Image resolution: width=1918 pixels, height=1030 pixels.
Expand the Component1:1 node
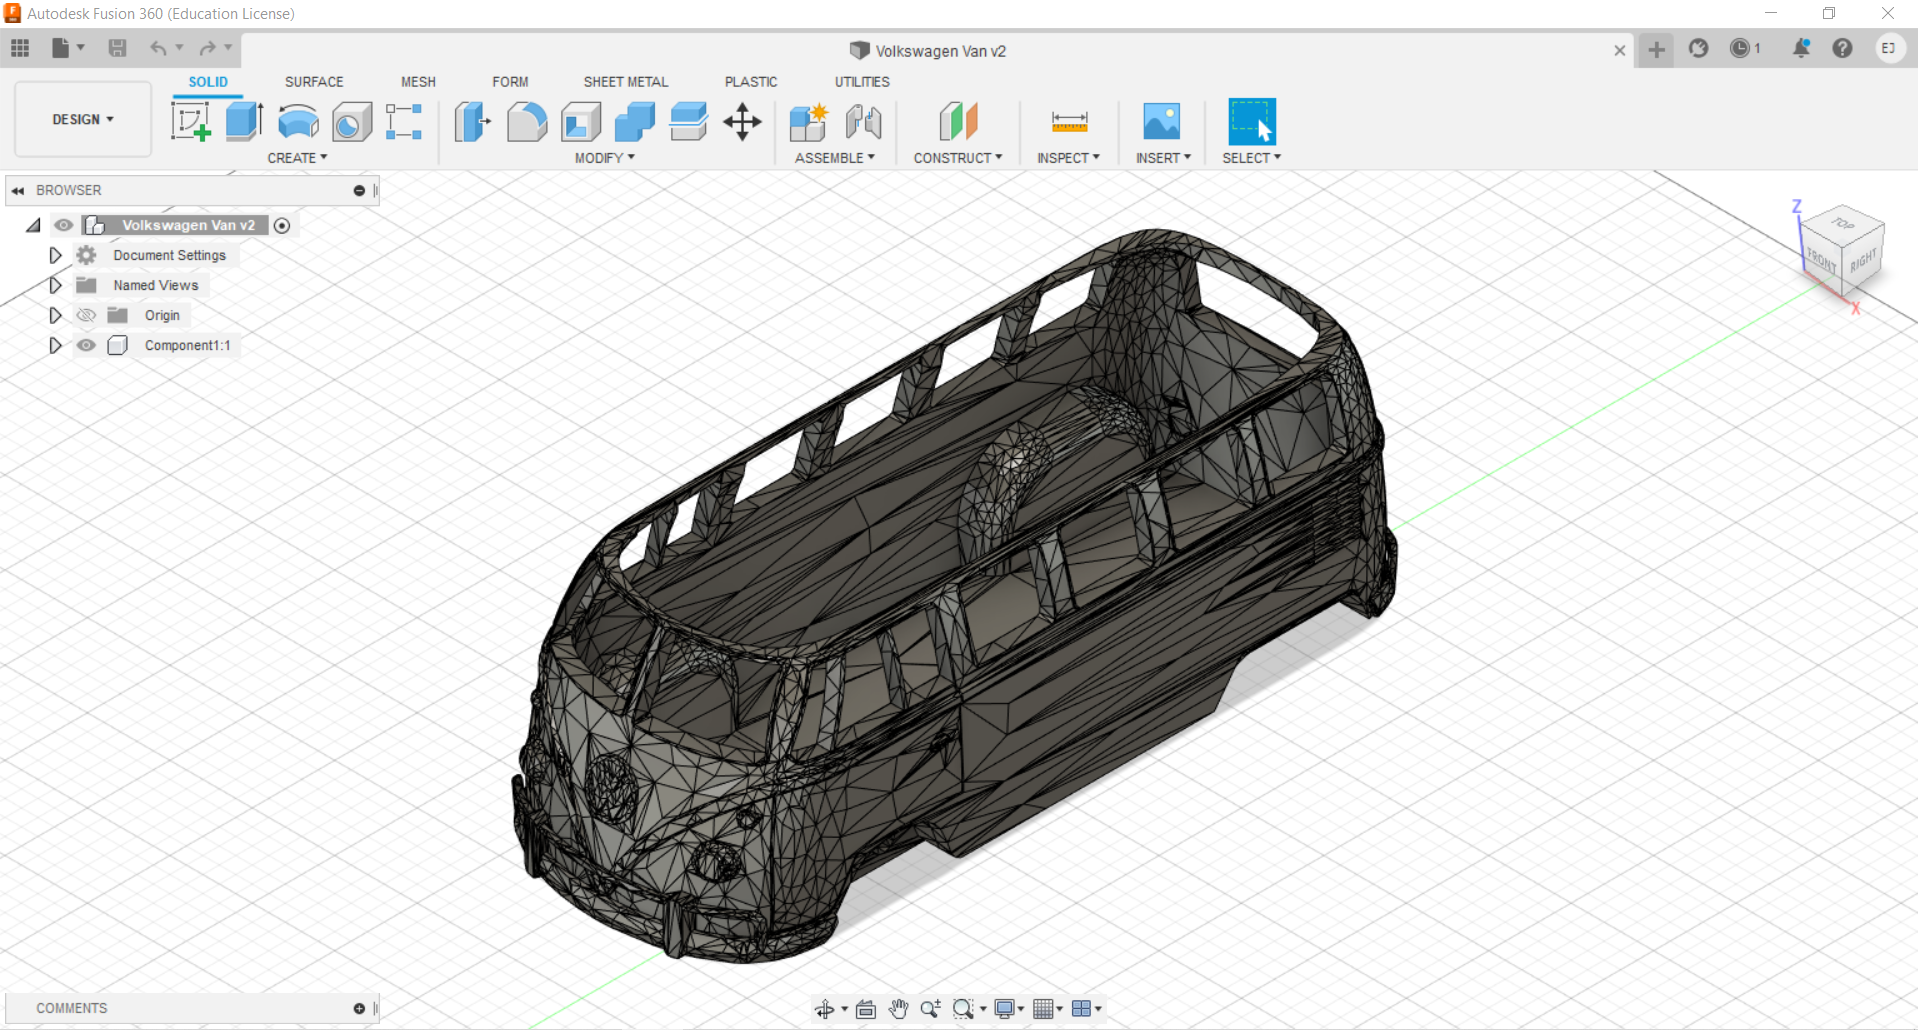tap(55, 345)
